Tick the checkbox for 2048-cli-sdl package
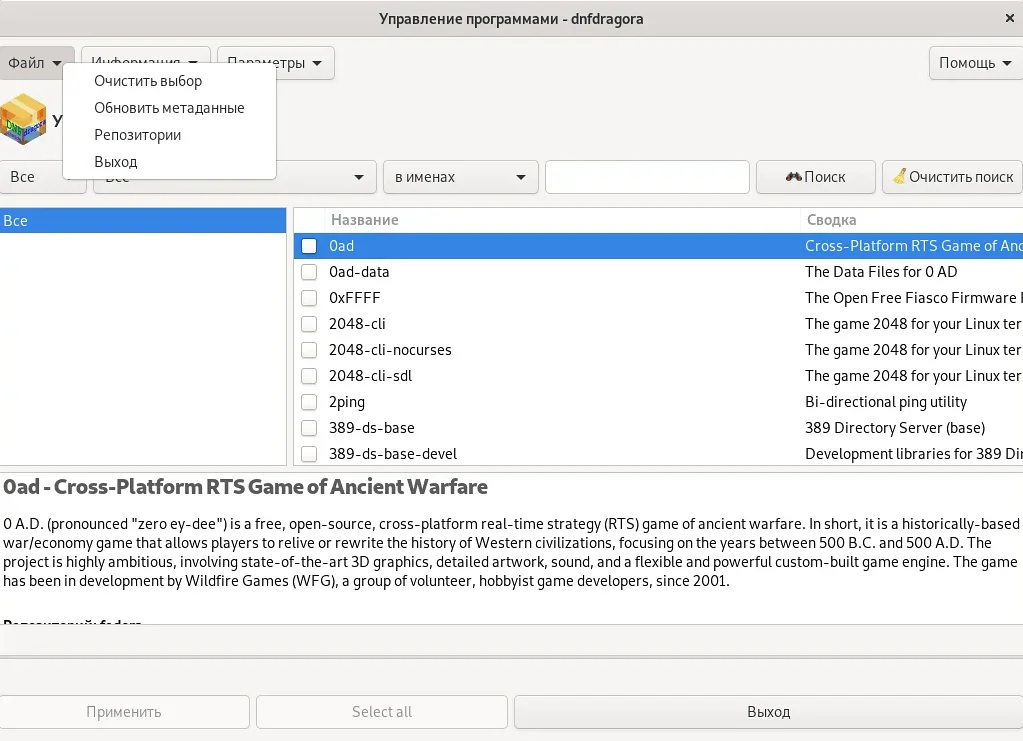 (309, 376)
